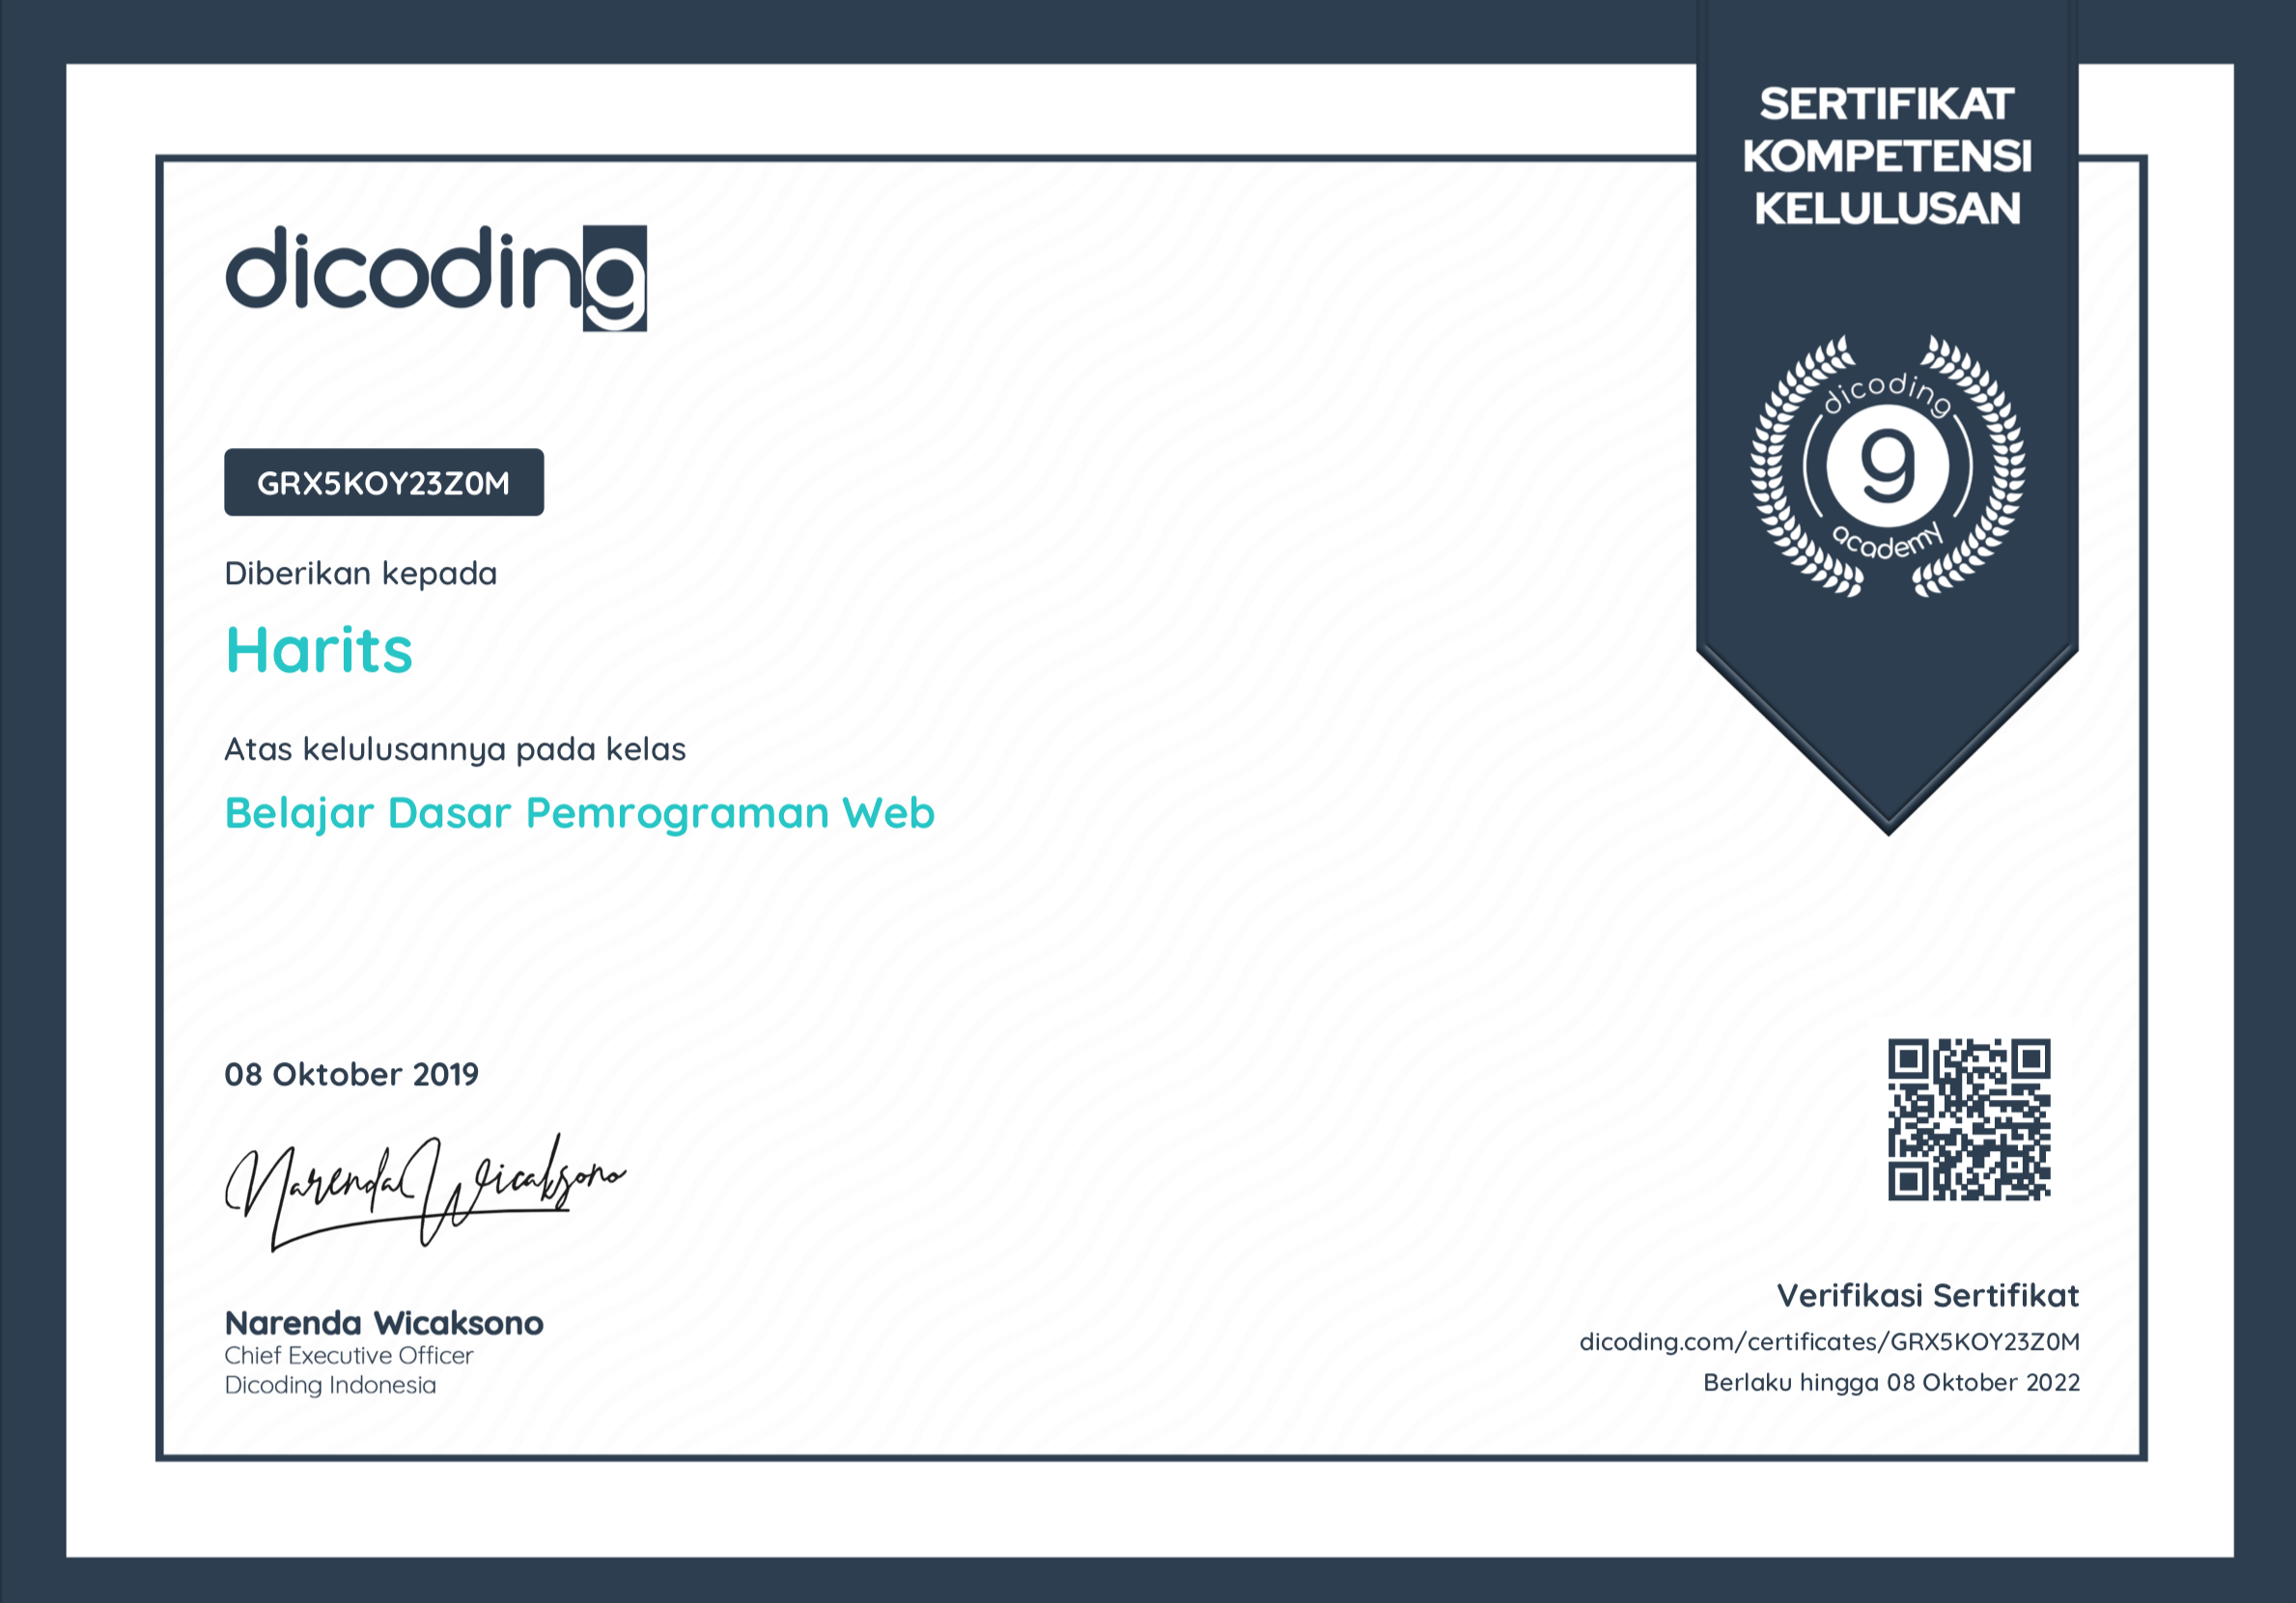The height and width of the screenshot is (1603, 2296).
Task: Click the Diberikan kepada label
Action: (360, 574)
